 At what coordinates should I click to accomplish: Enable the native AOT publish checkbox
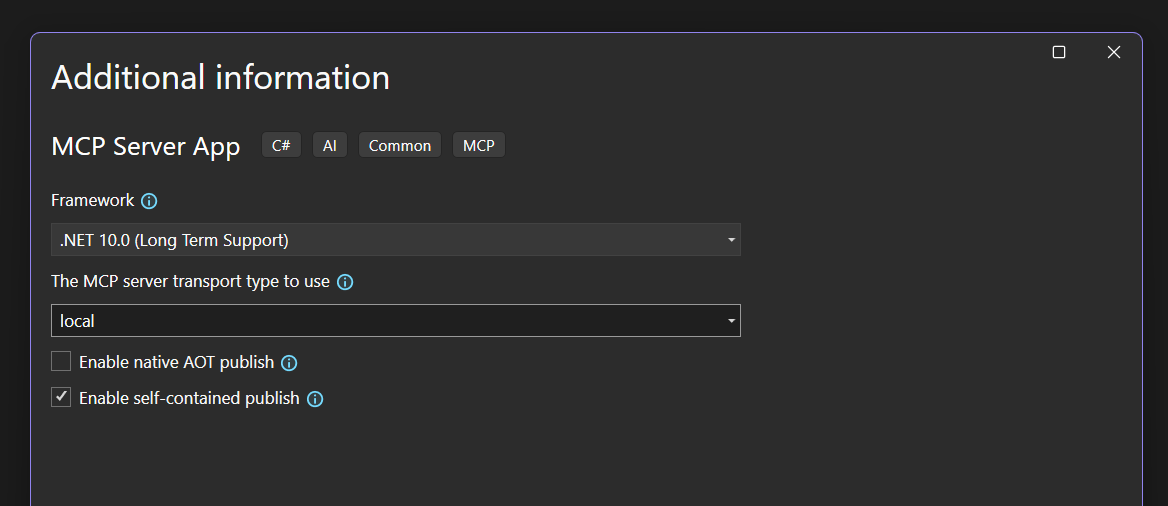coord(61,362)
